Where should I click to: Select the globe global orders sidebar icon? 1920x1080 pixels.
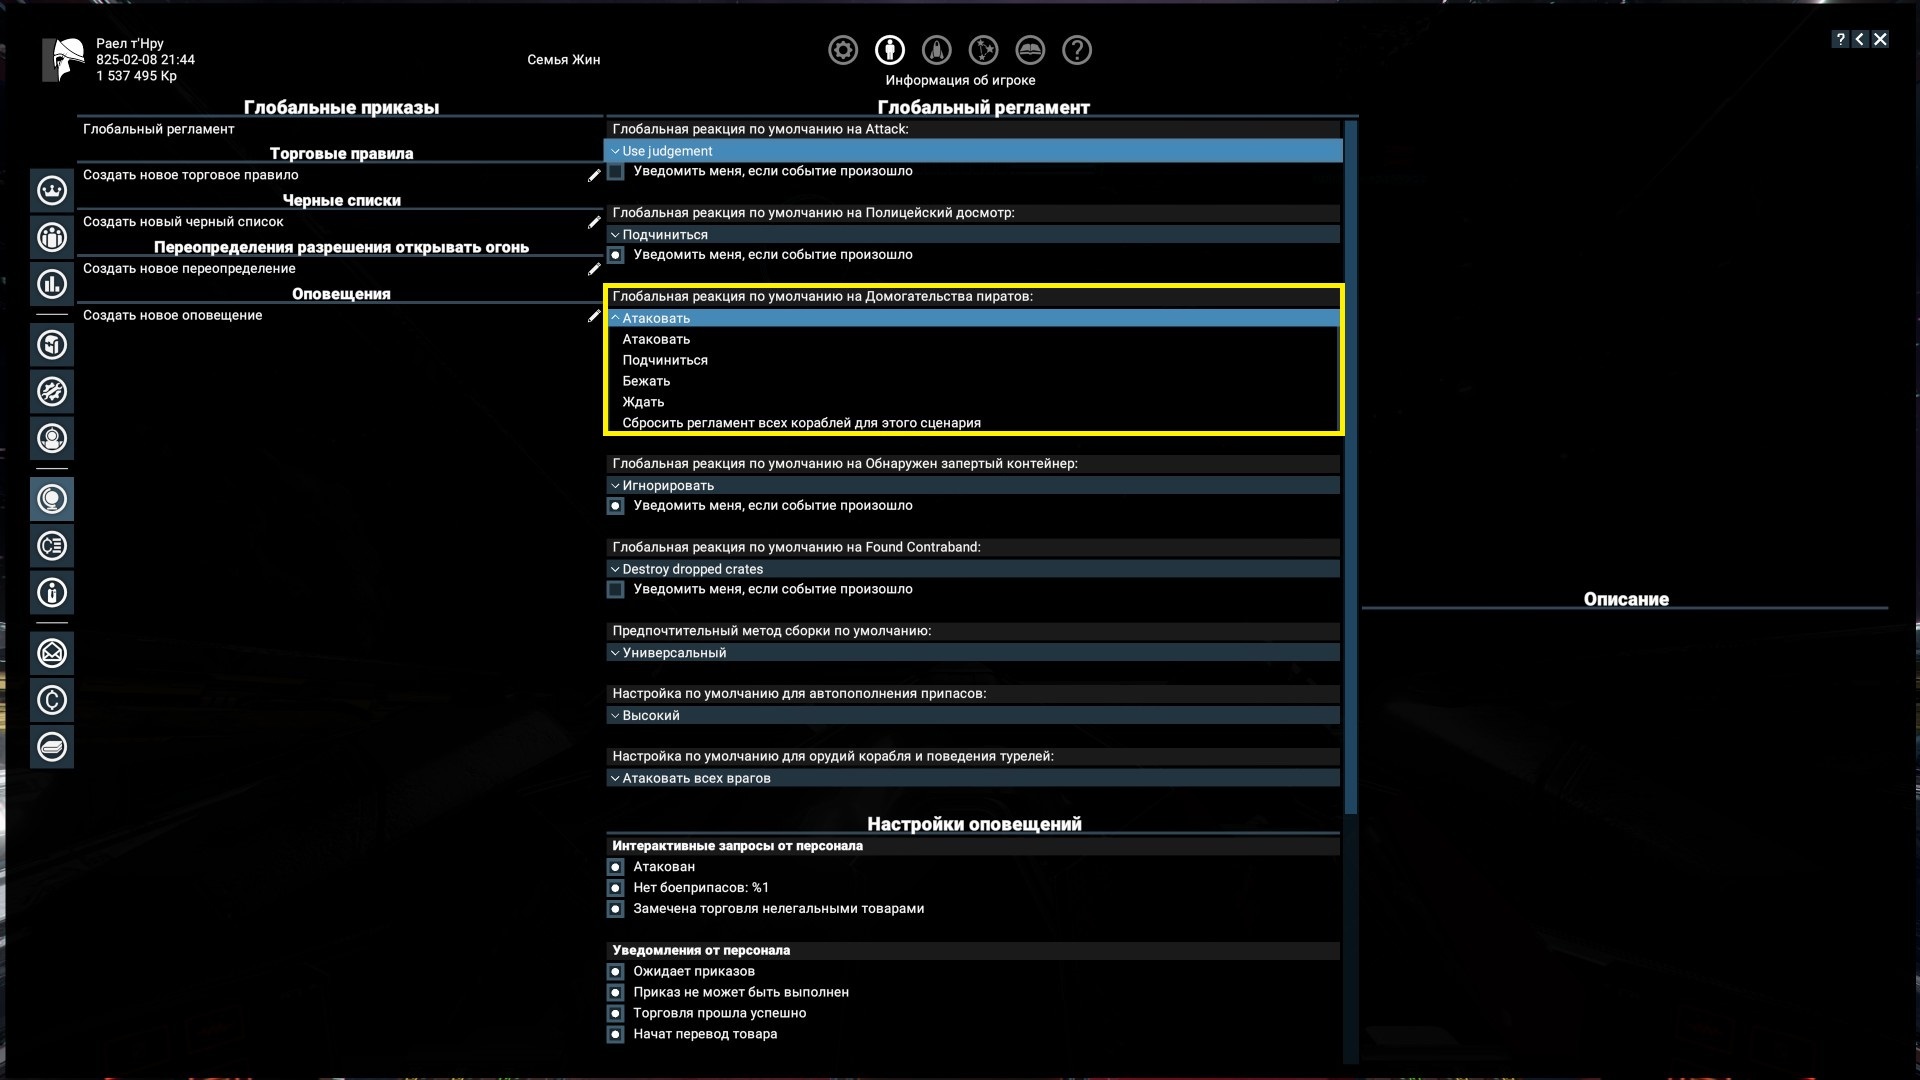52,499
